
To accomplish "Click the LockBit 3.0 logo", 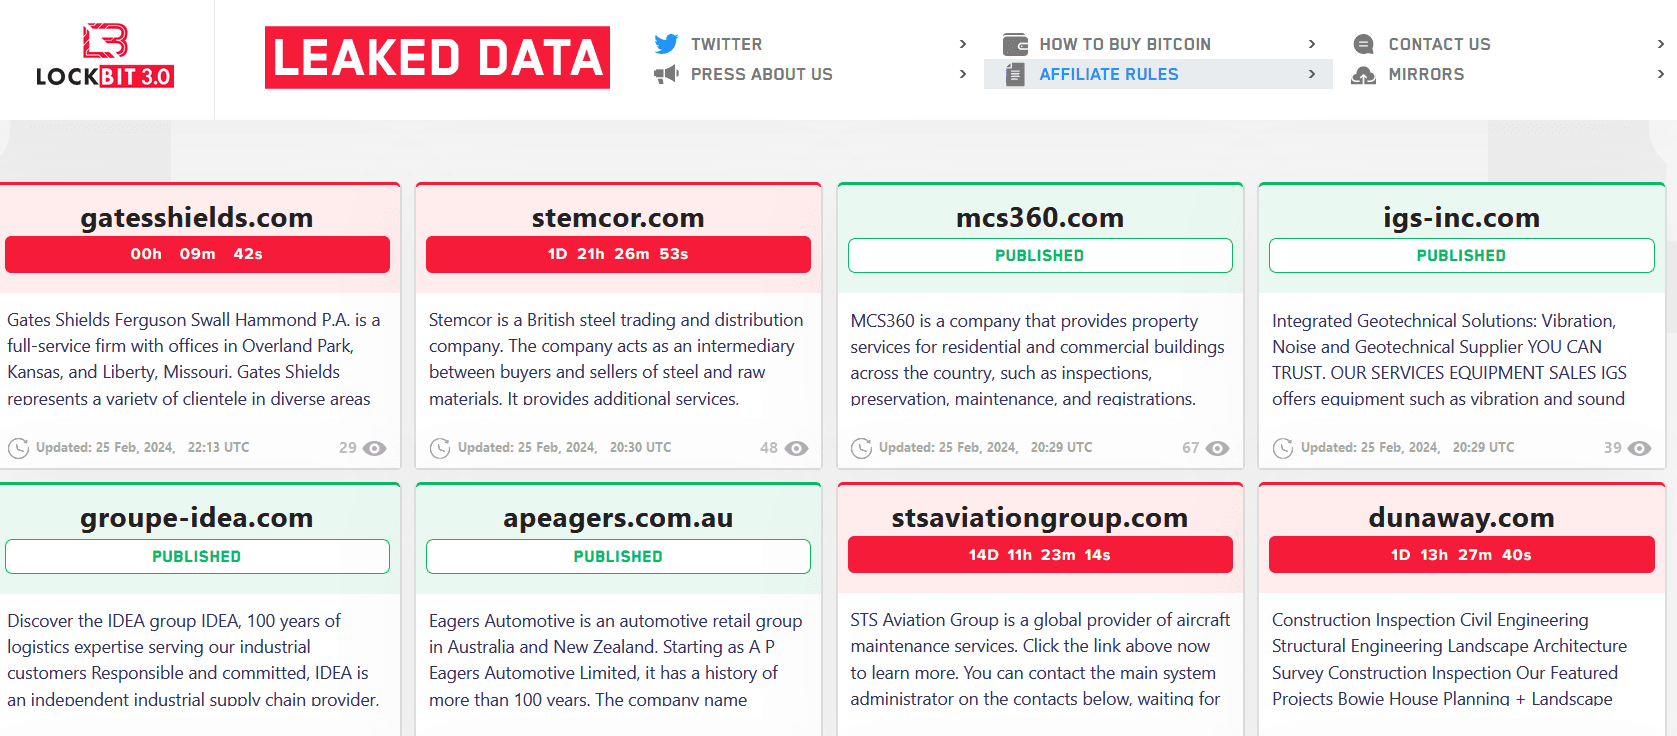I will (x=105, y=56).
